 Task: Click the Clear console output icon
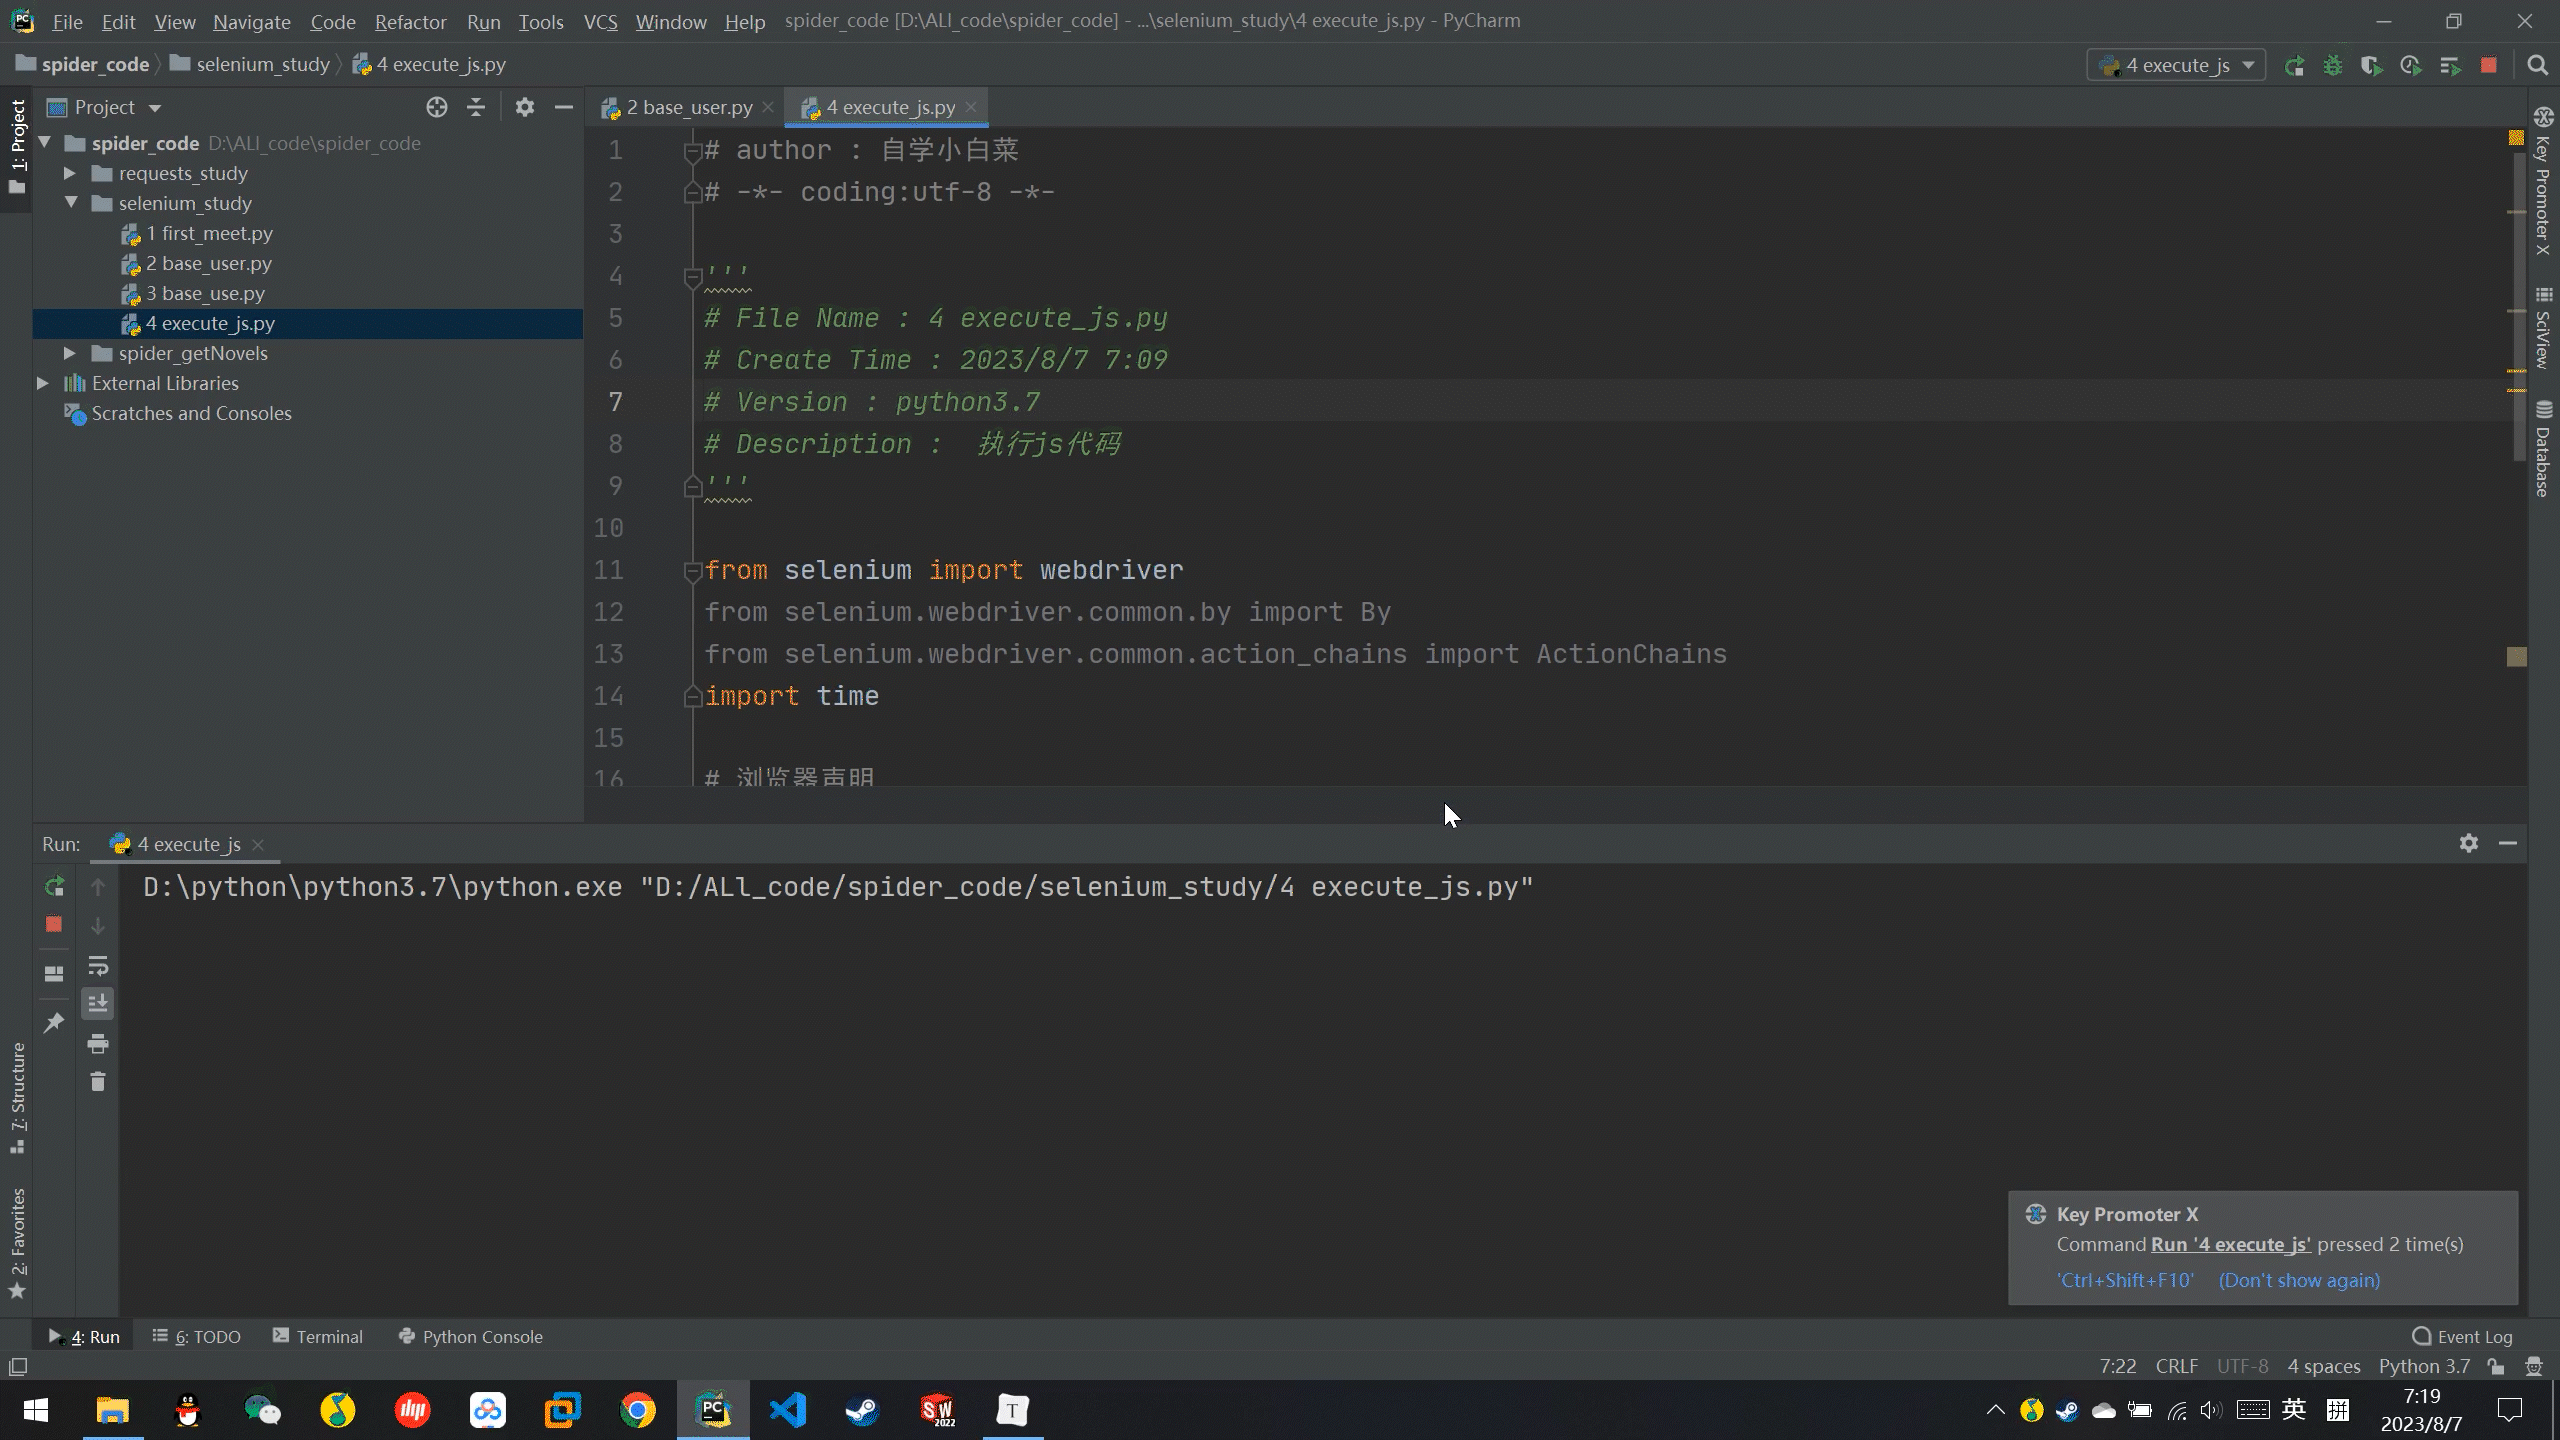point(98,1083)
